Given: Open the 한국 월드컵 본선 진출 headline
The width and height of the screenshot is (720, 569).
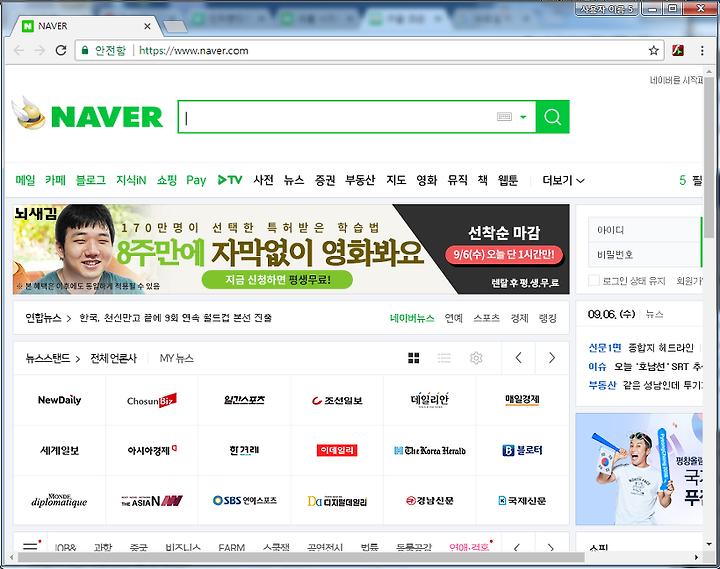Looking at the screenshot, I should 175,318.
